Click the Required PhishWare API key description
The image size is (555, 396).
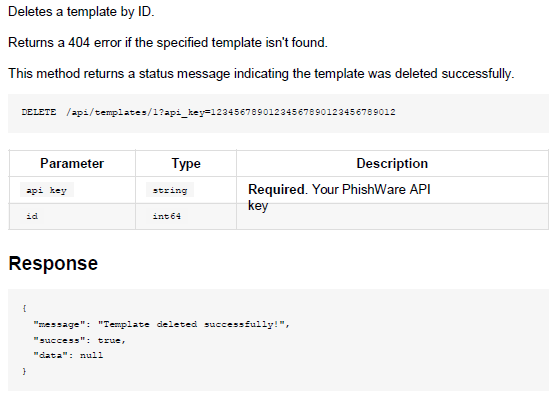tap(339, 197)
